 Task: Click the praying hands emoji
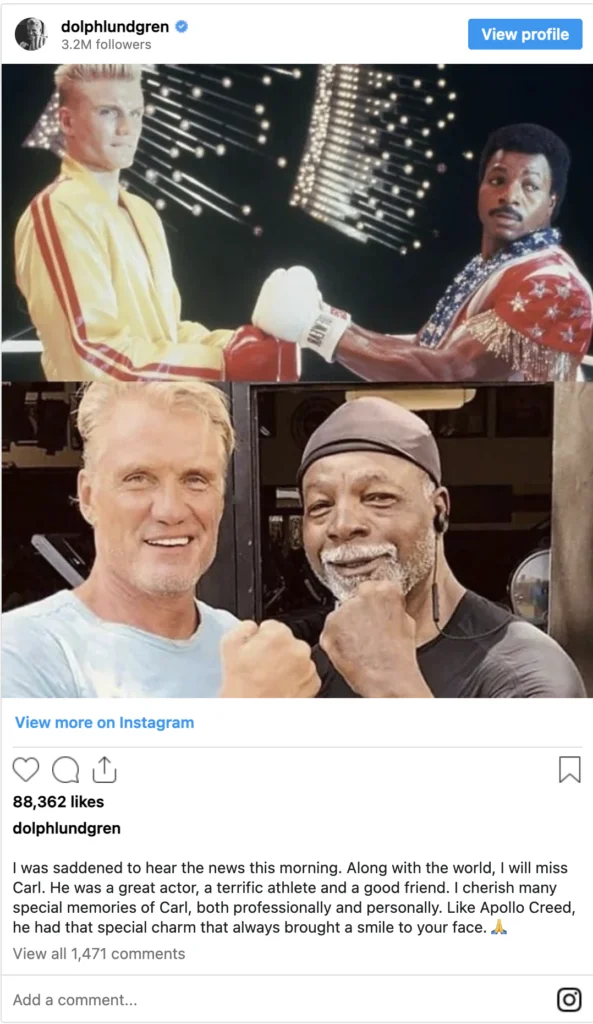[x=499, y=927]
